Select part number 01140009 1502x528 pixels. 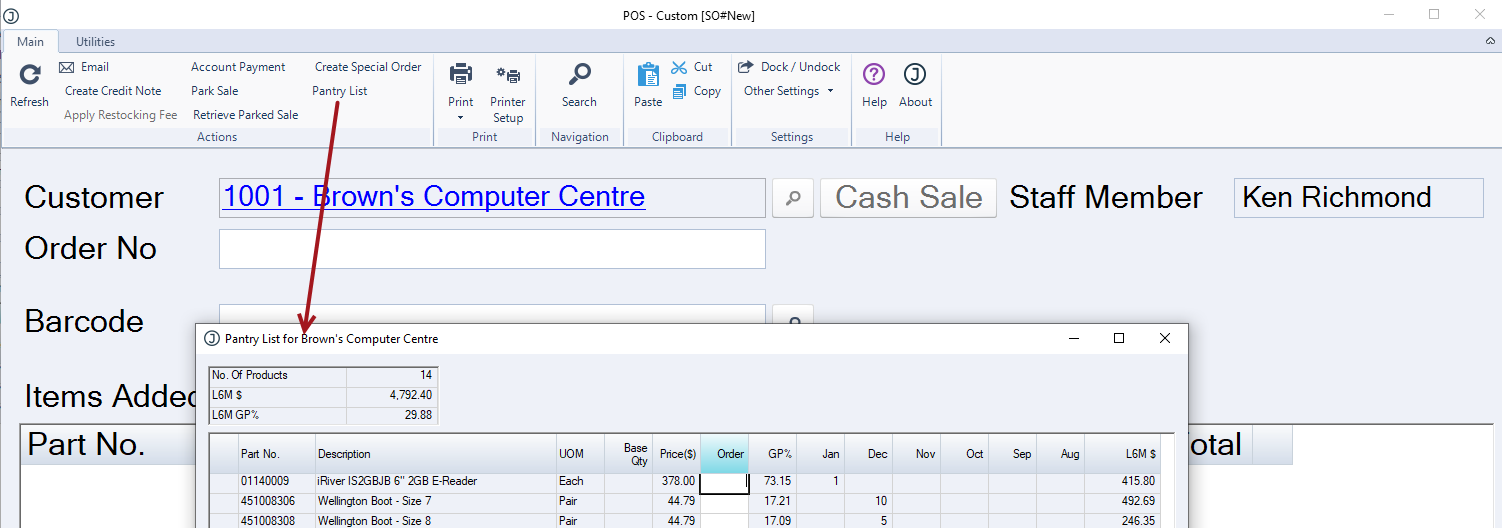click(265, 482)
